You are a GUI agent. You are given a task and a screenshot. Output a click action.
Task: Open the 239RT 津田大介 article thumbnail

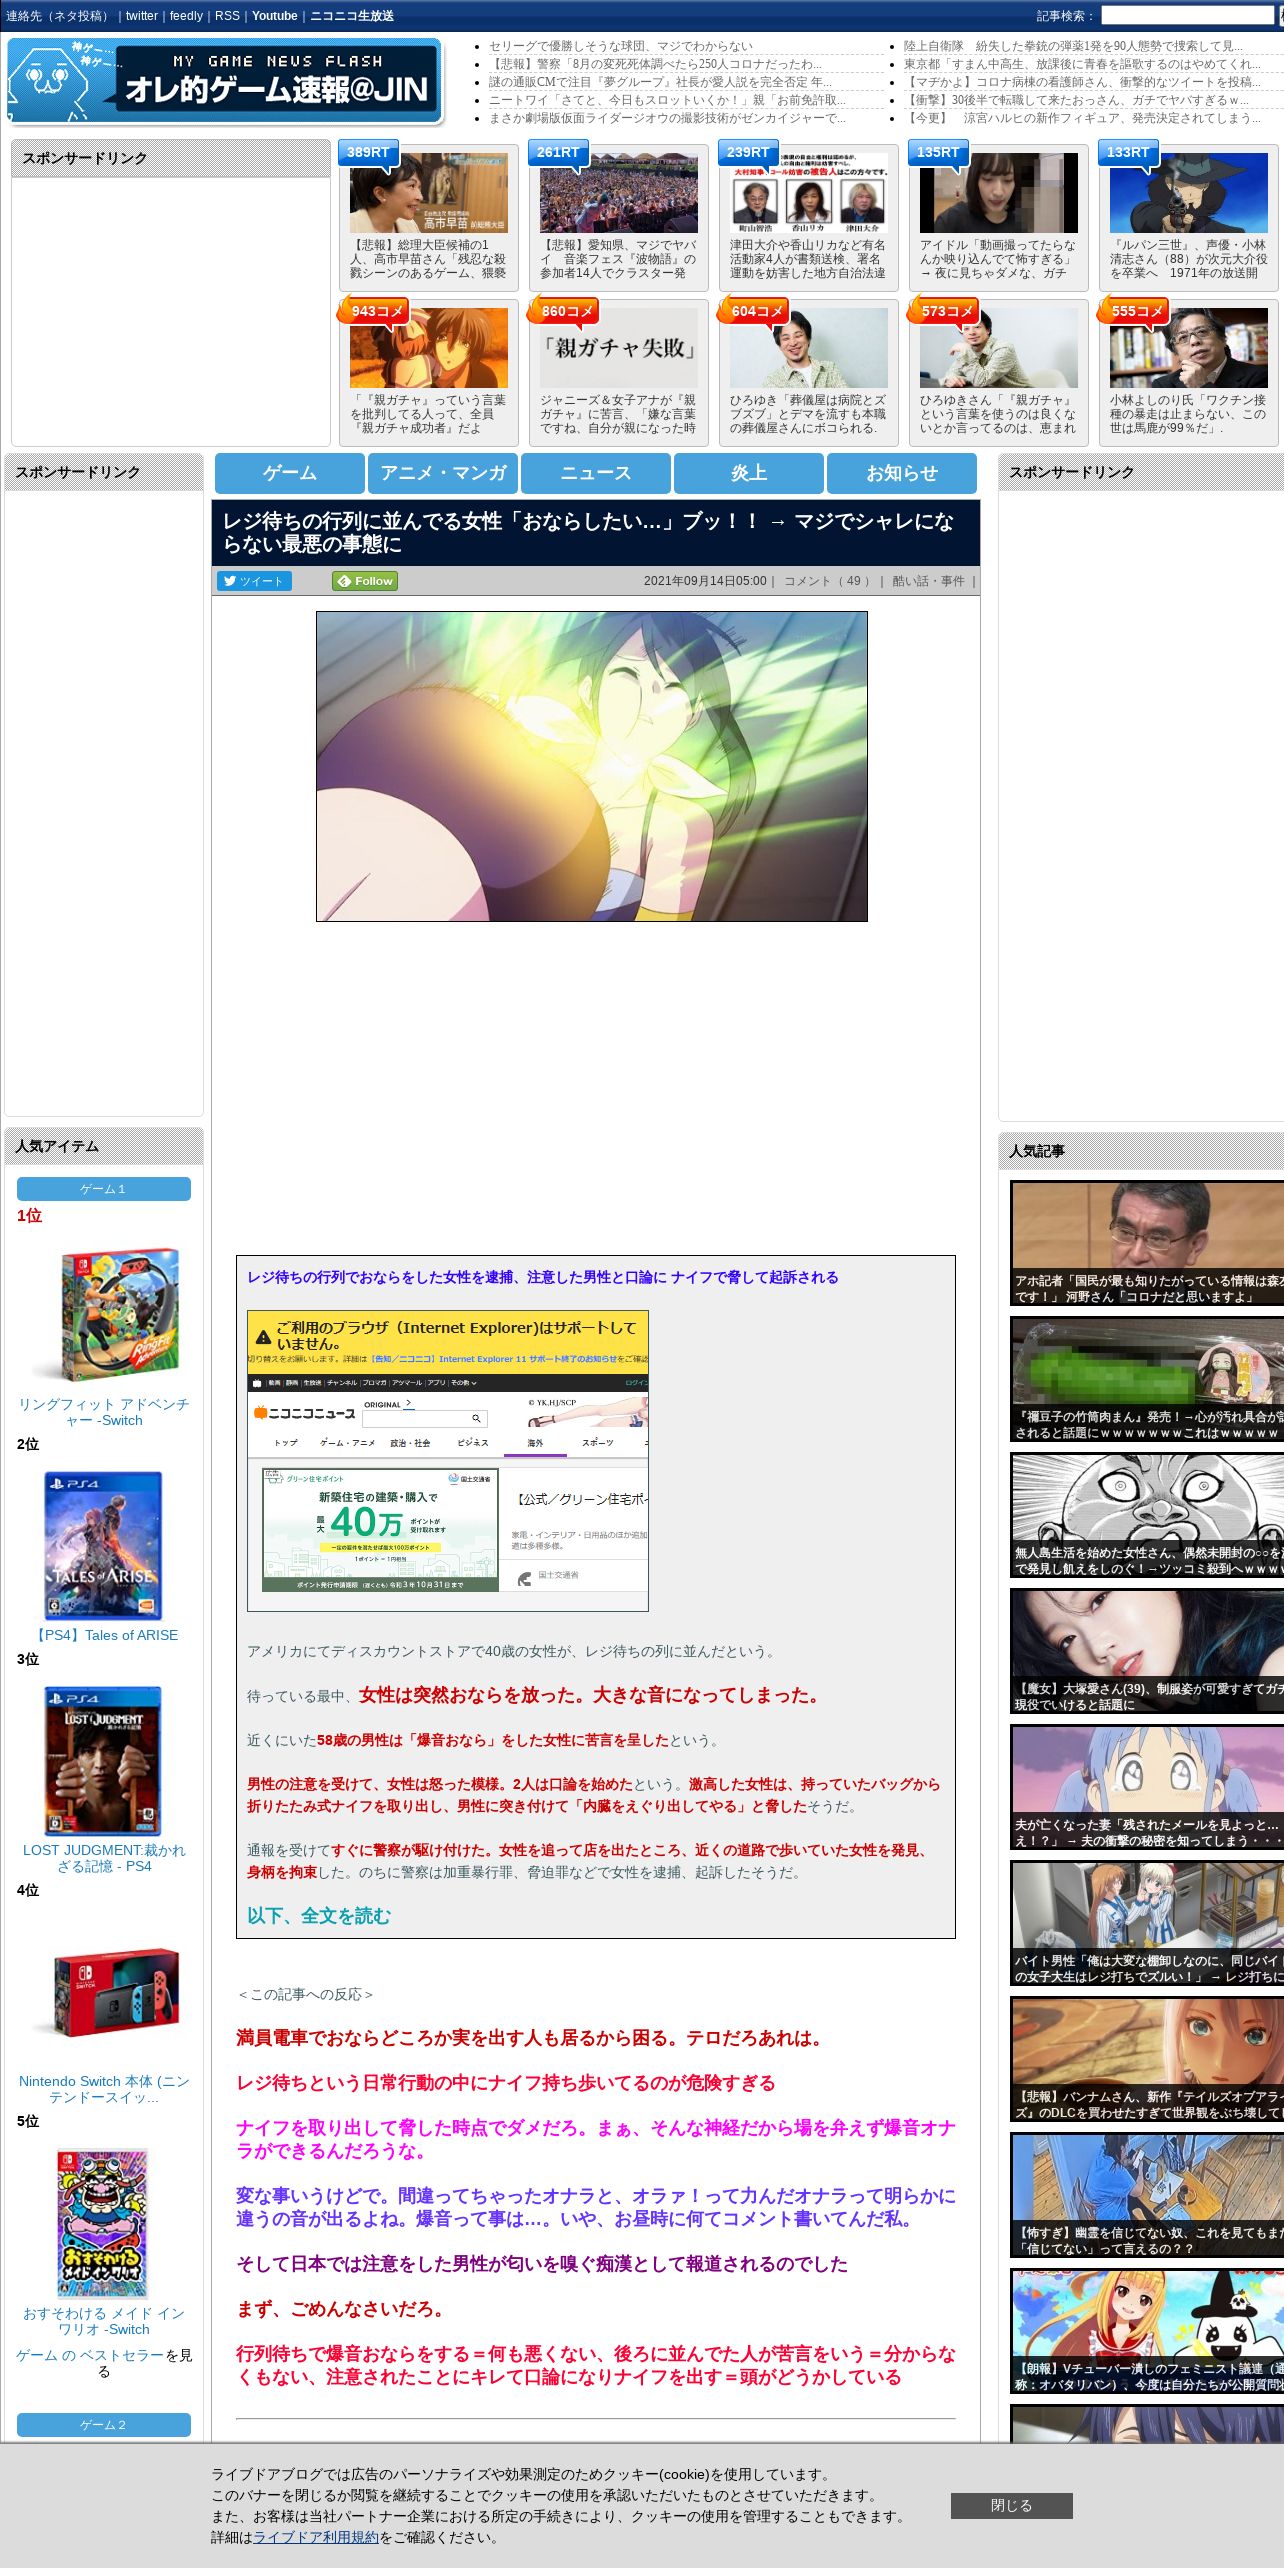click(809, 193)
